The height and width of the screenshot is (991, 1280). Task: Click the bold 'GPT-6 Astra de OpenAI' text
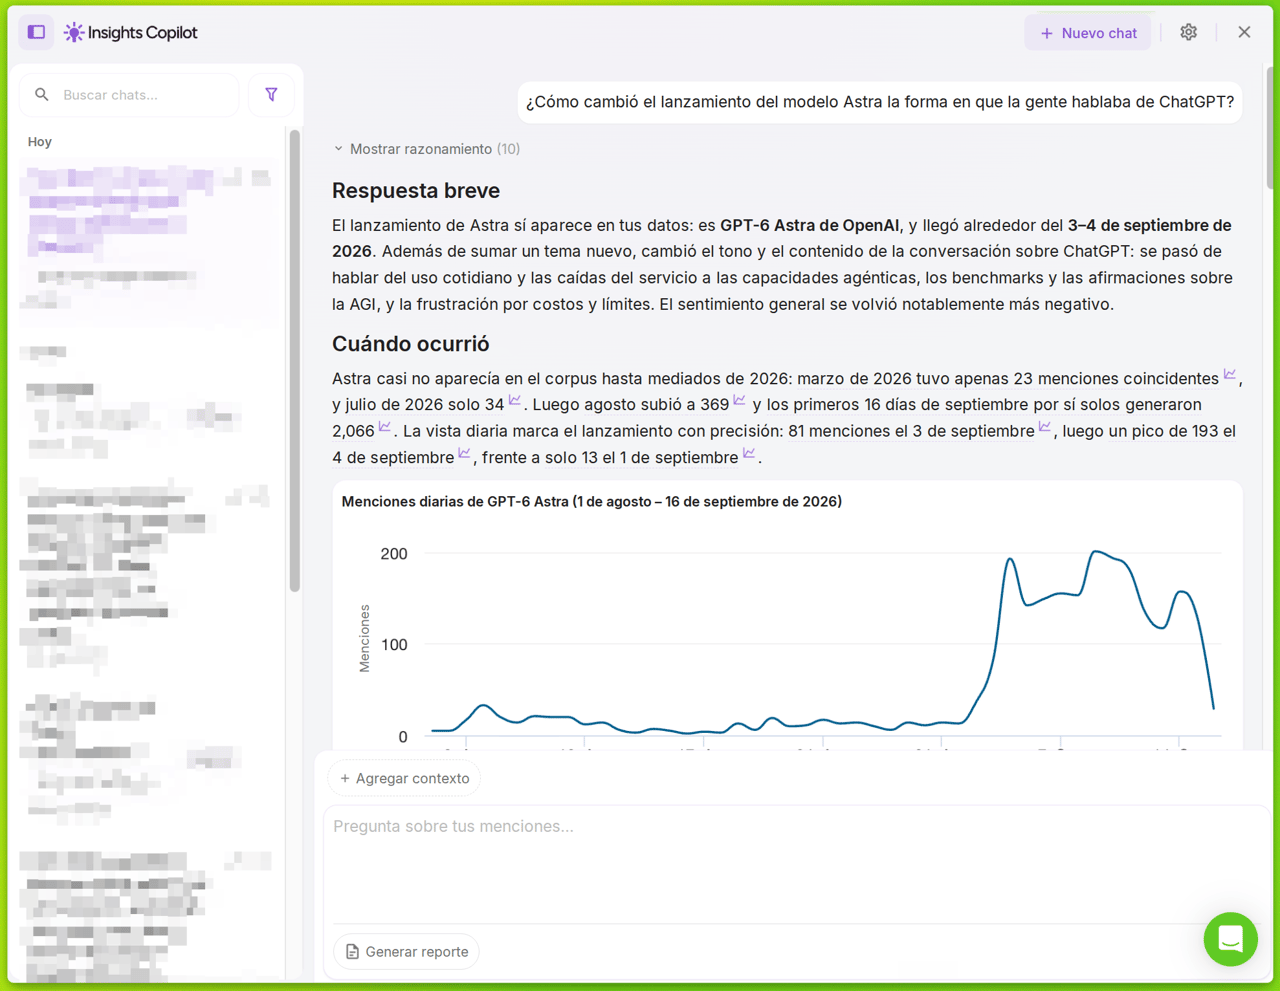(810, 225)
